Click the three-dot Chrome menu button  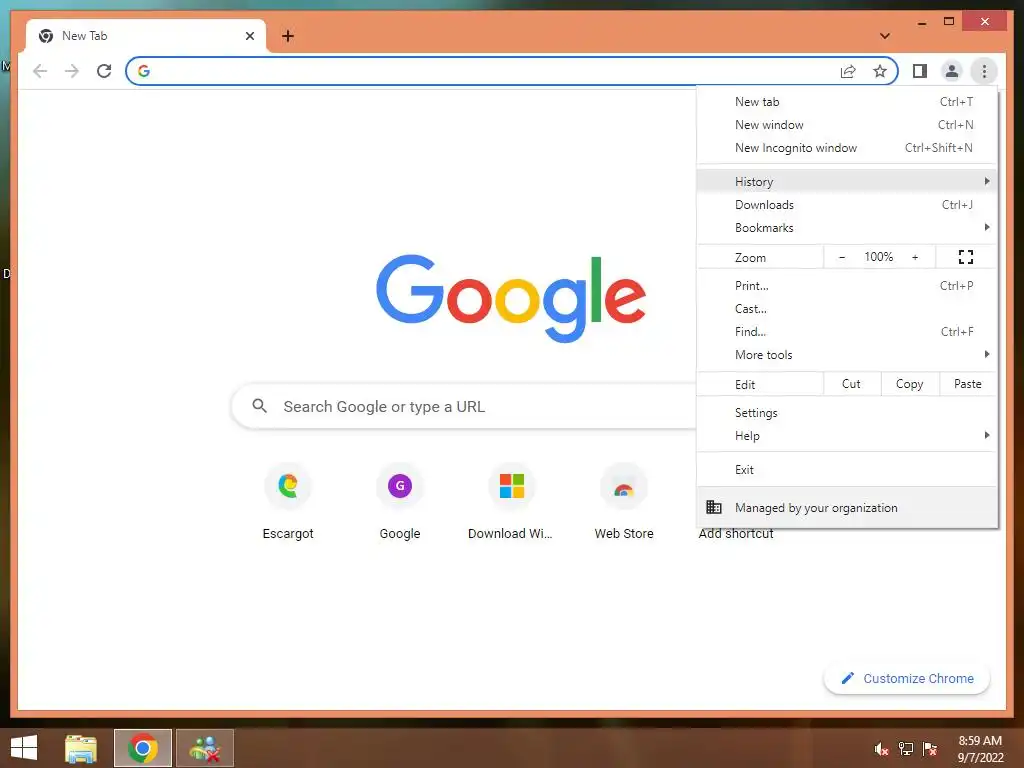click(x=984, y=71)
